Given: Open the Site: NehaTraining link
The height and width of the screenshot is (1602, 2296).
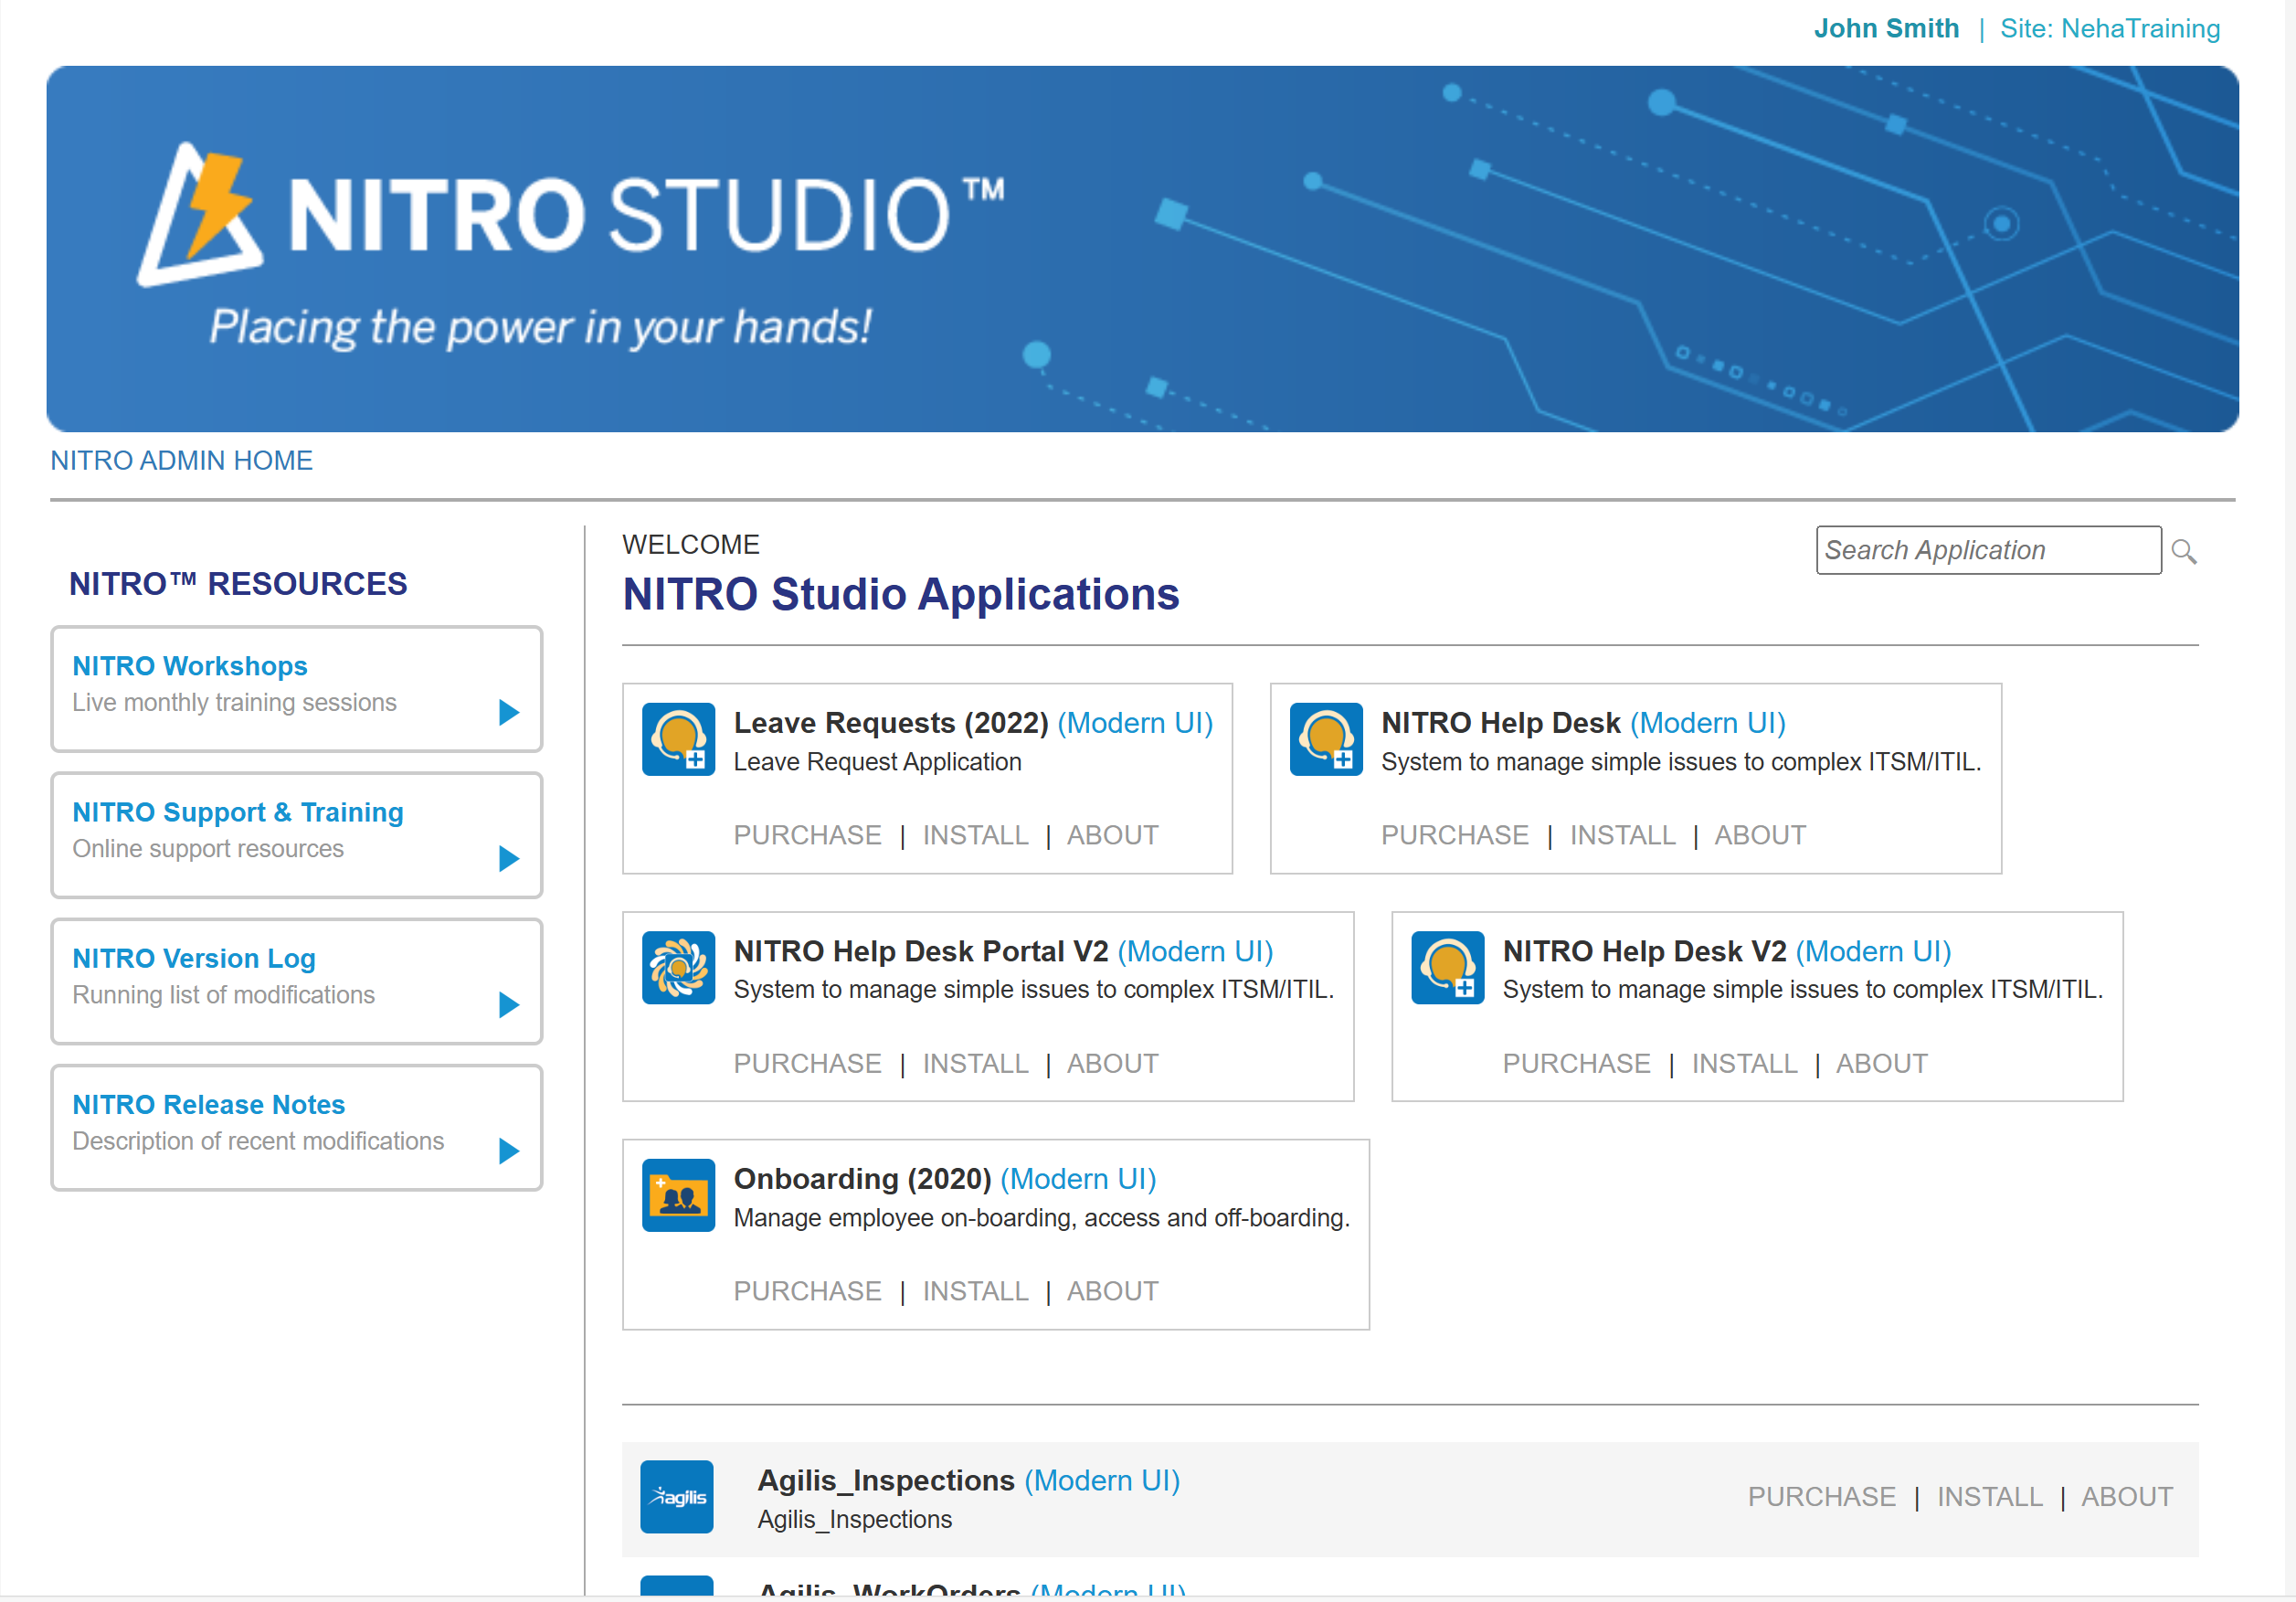Looking at the screenshot, I should tap(2110, 28).
